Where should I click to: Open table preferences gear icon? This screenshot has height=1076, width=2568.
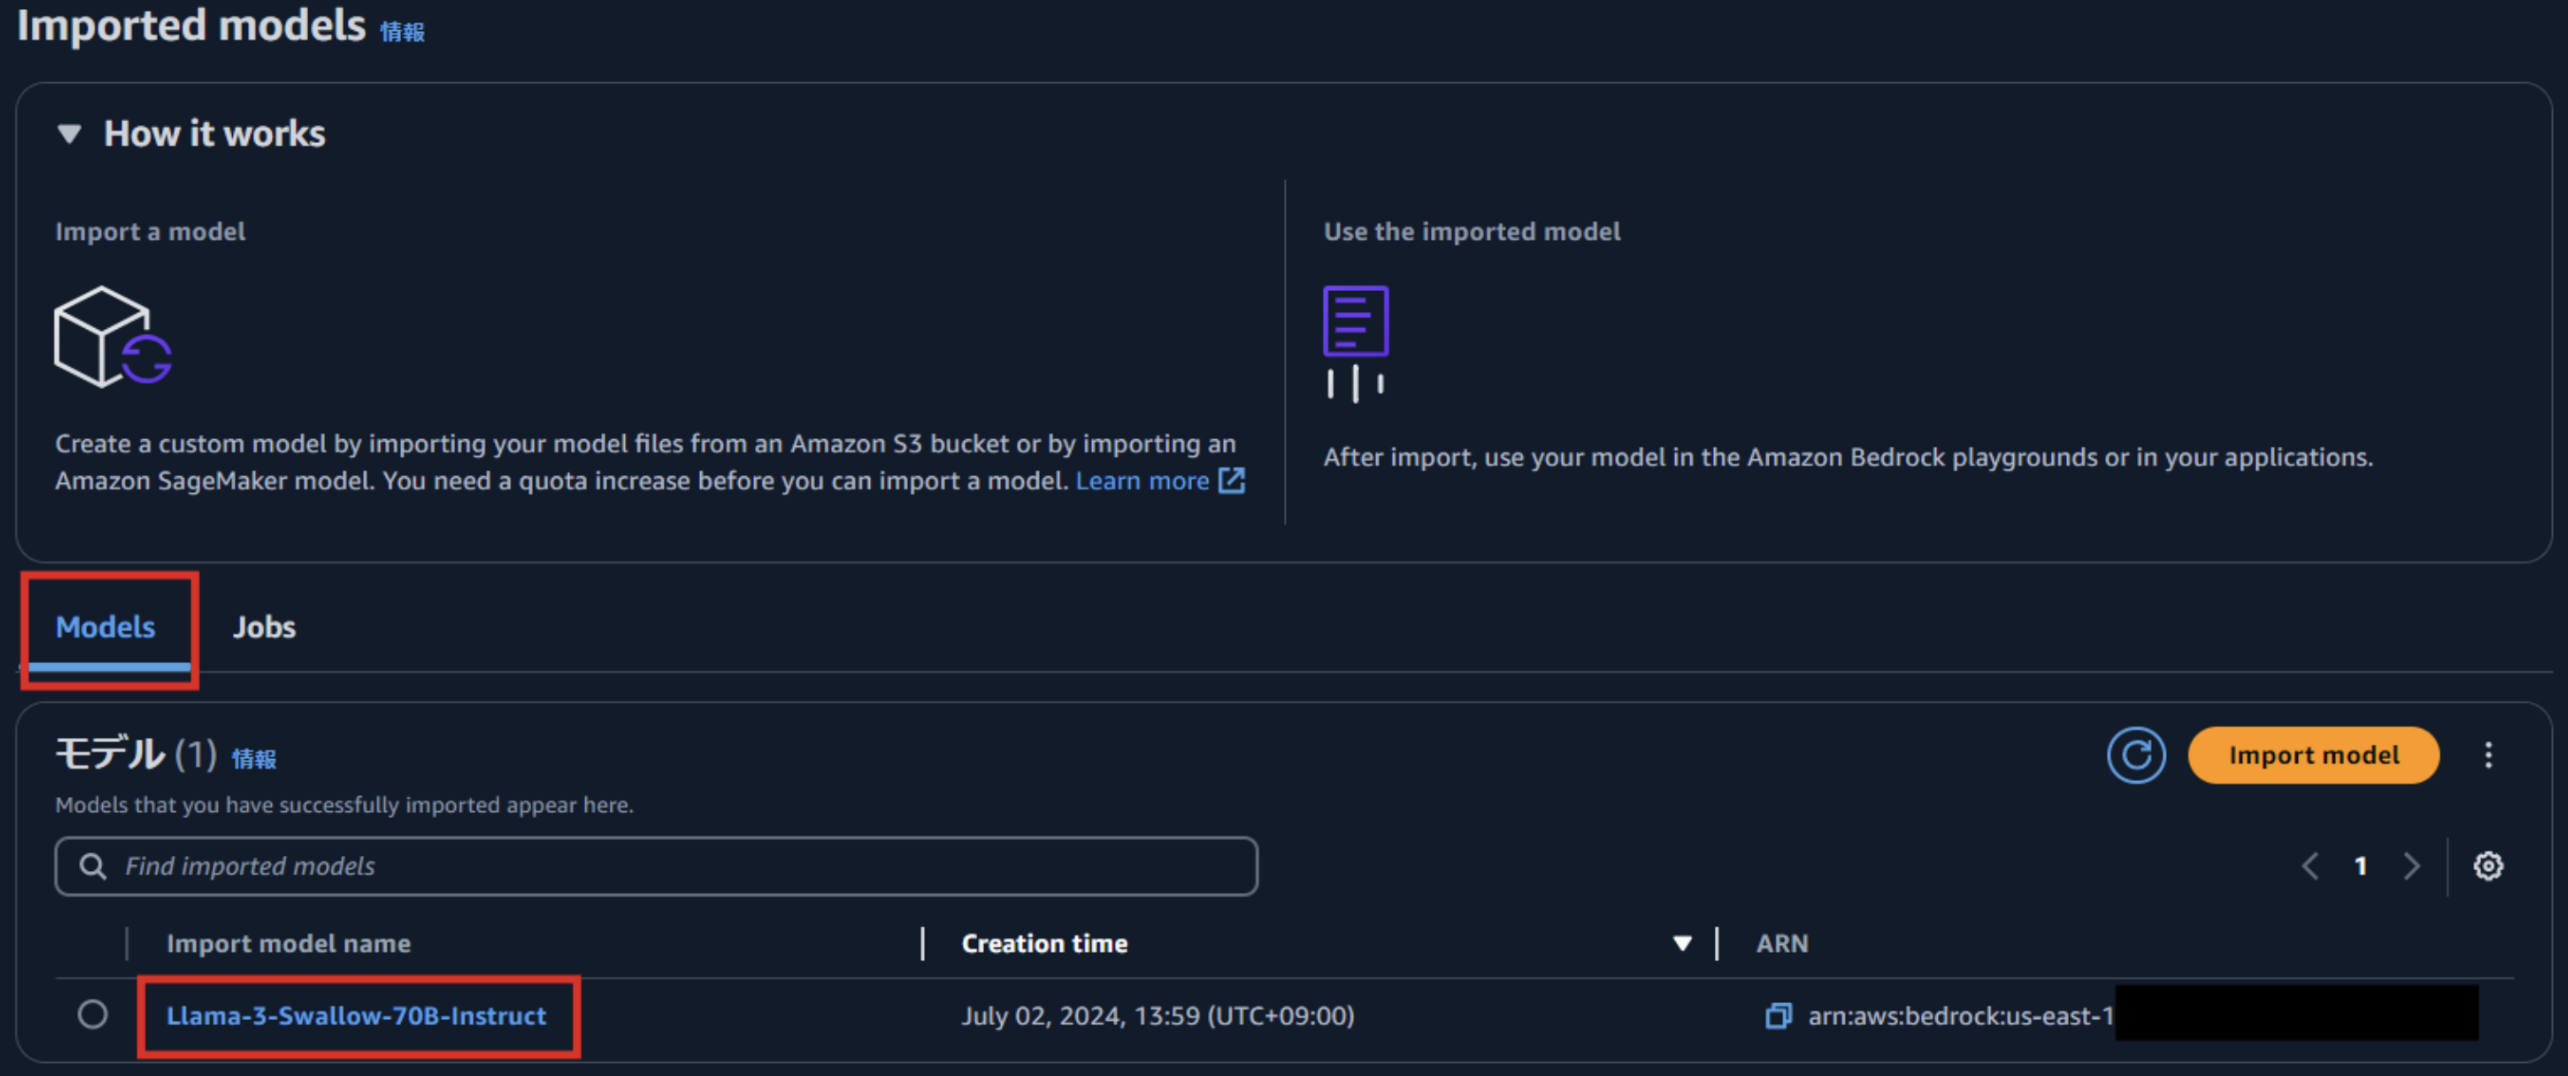(x=2489, y=866)
